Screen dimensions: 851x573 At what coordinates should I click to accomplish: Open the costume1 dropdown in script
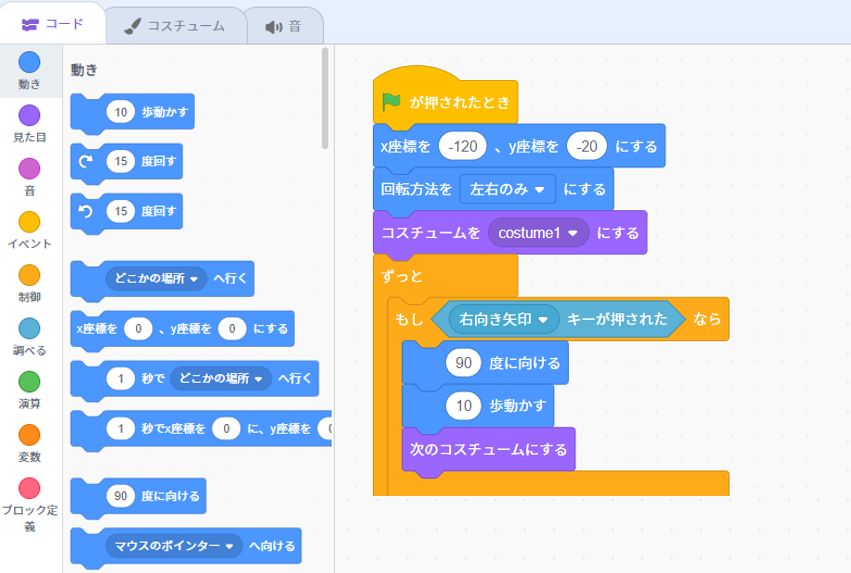(x=538, y=233)
